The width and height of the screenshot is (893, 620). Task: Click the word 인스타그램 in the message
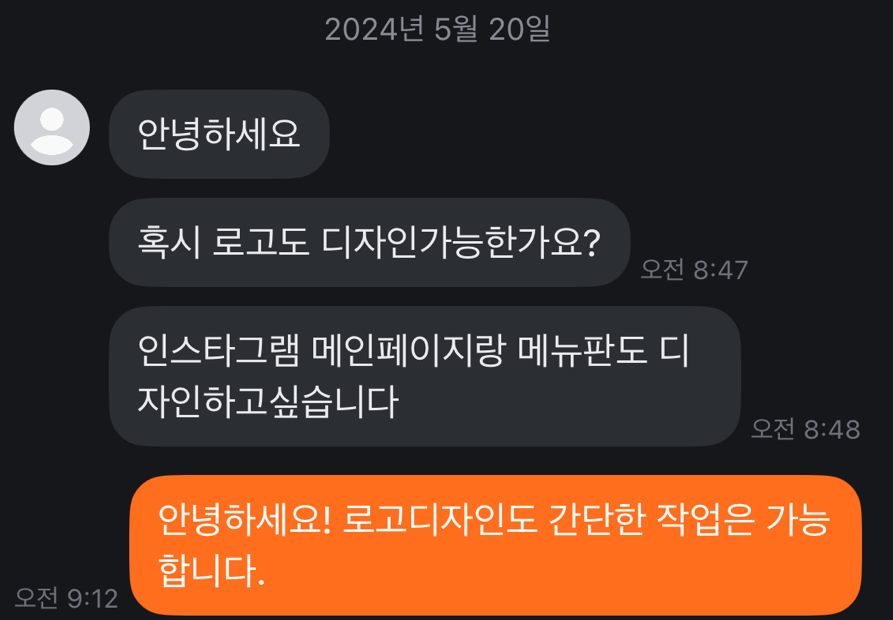(218, 350)
